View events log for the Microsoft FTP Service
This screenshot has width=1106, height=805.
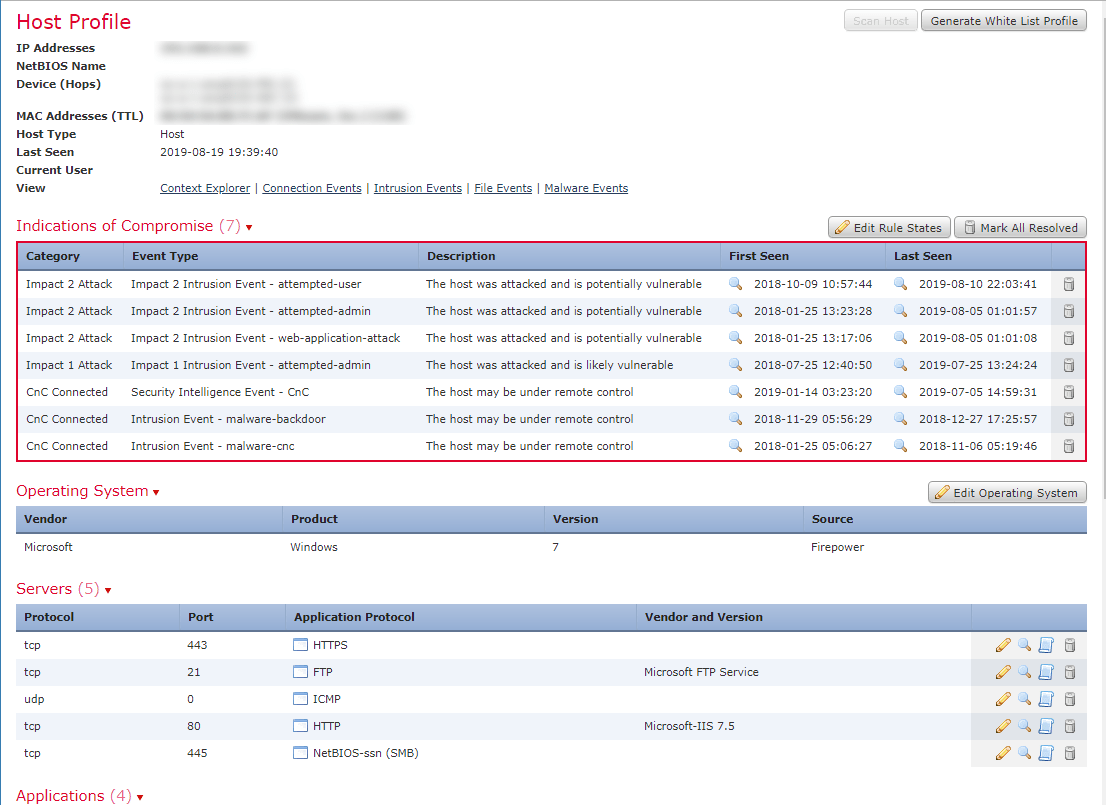pos(1047,672)
